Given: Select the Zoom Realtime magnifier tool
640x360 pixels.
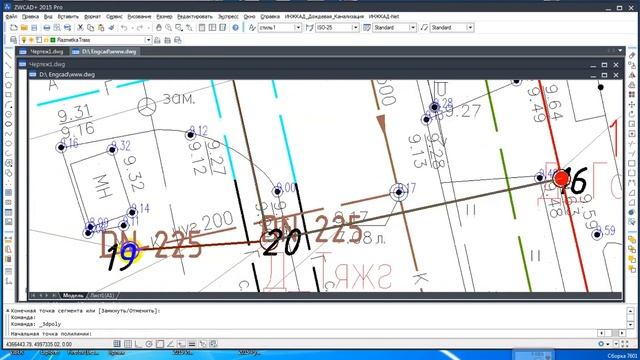Looking at the screenshot, I should (168, 27).
